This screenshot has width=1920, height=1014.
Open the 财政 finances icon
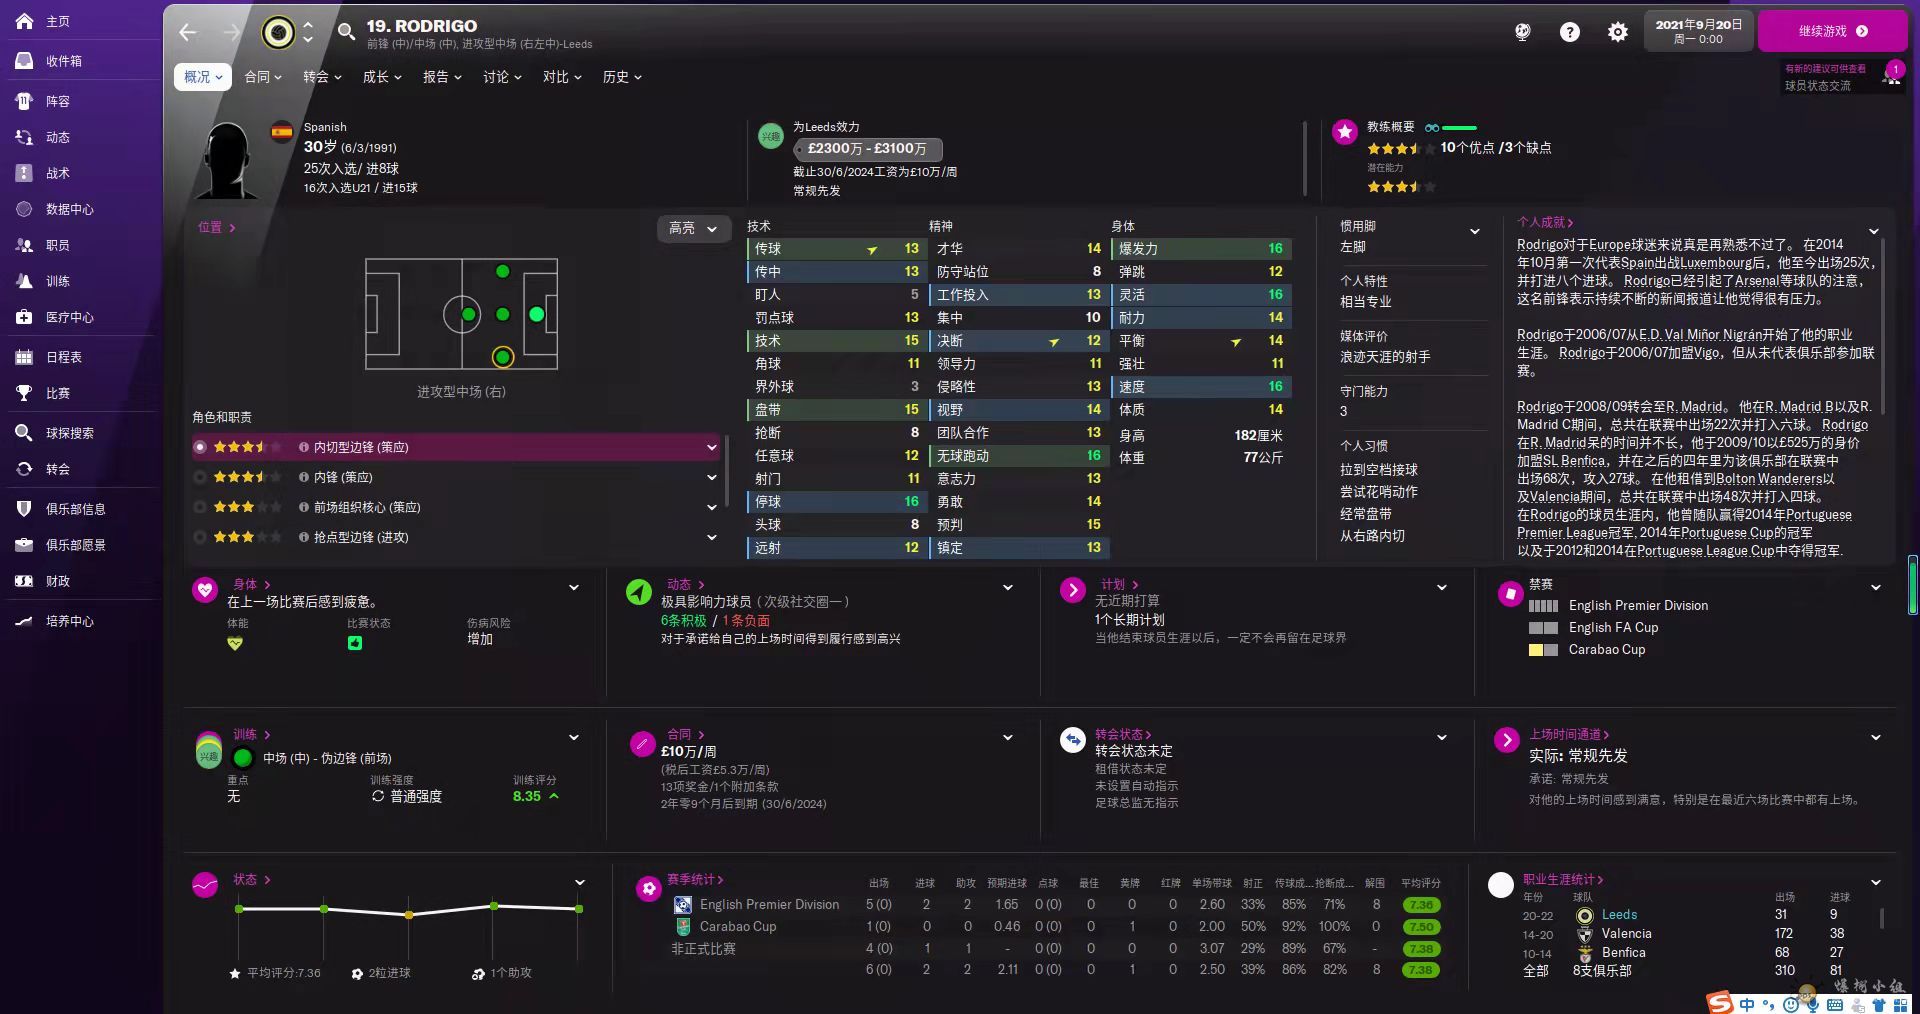[25, 581]
